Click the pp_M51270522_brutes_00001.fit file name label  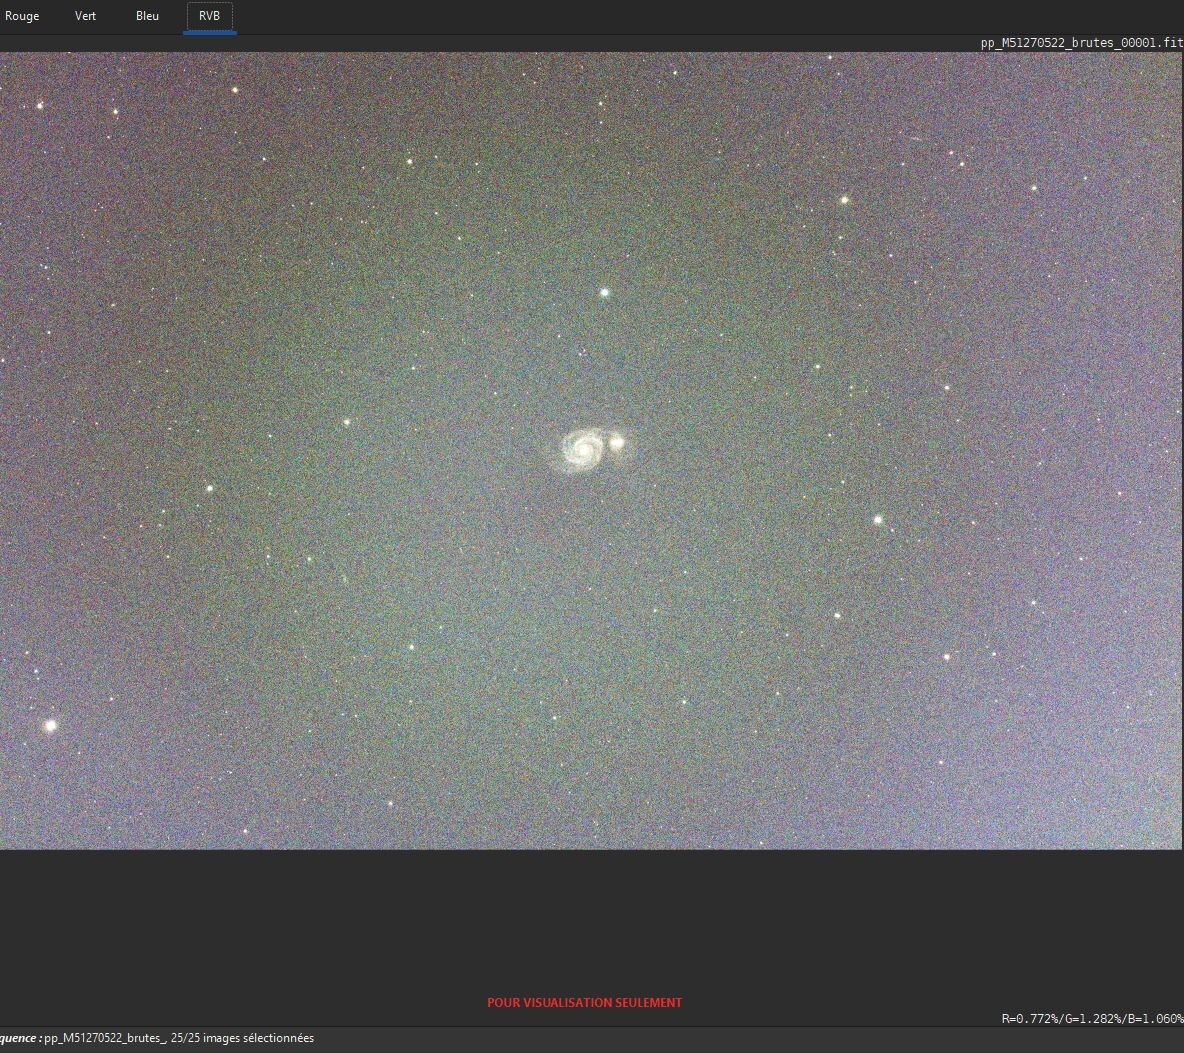1081,43
